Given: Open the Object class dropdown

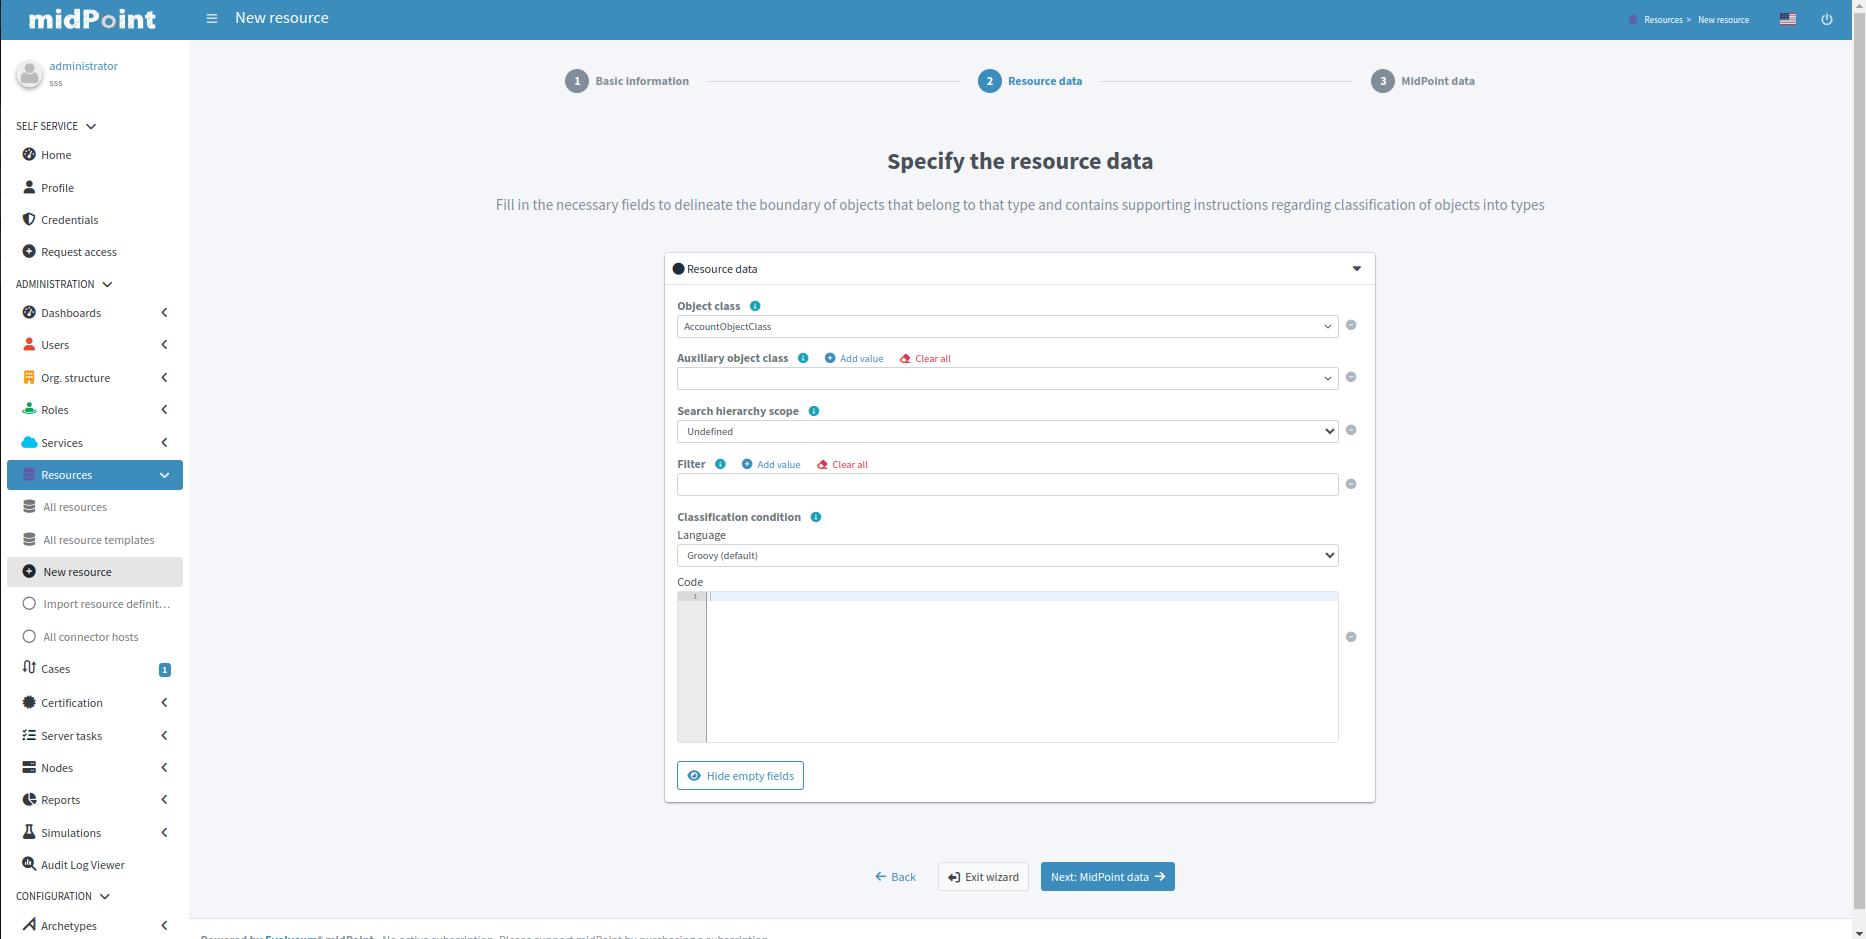Looking at the screenshot, I should pyautogui.click(x=1007, y=327).
